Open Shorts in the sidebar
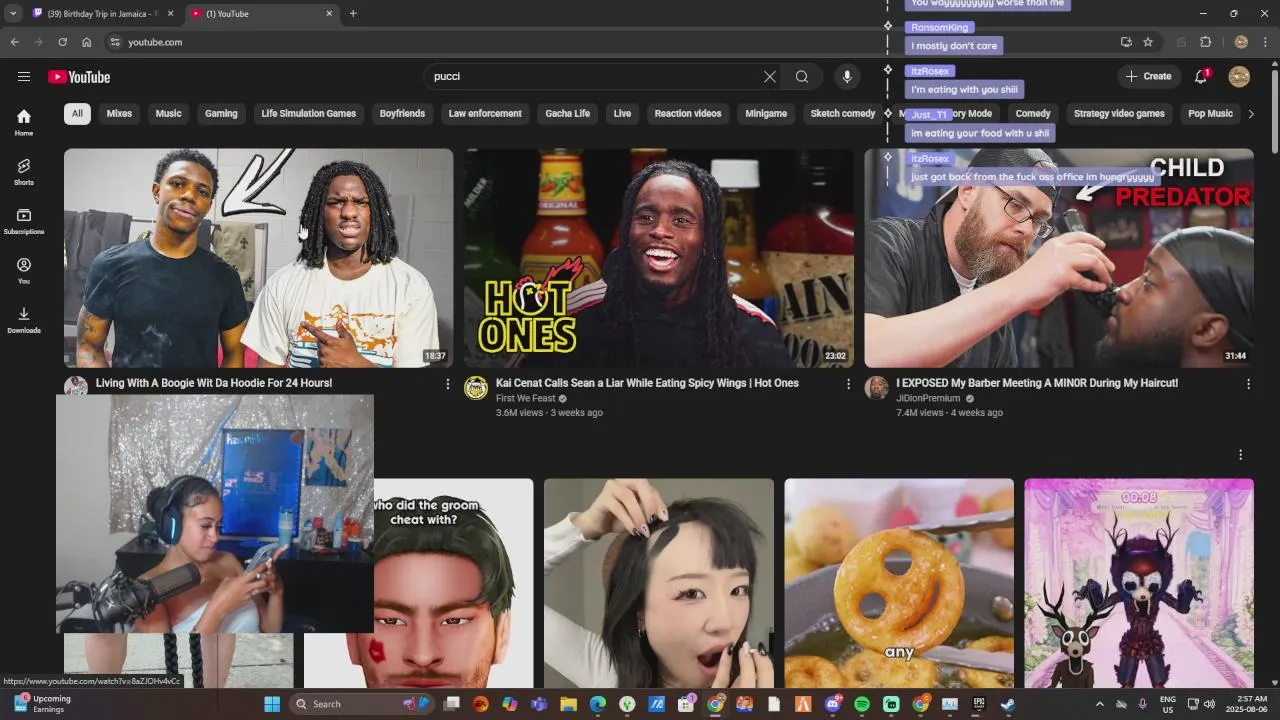The image size is (1280, 720). click(24, 171)
